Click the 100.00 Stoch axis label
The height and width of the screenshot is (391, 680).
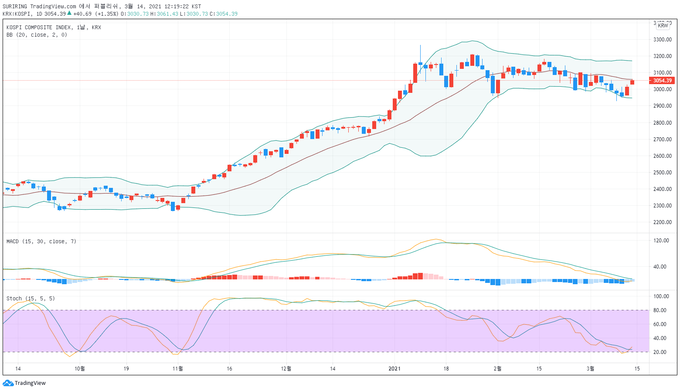(661, 297)
